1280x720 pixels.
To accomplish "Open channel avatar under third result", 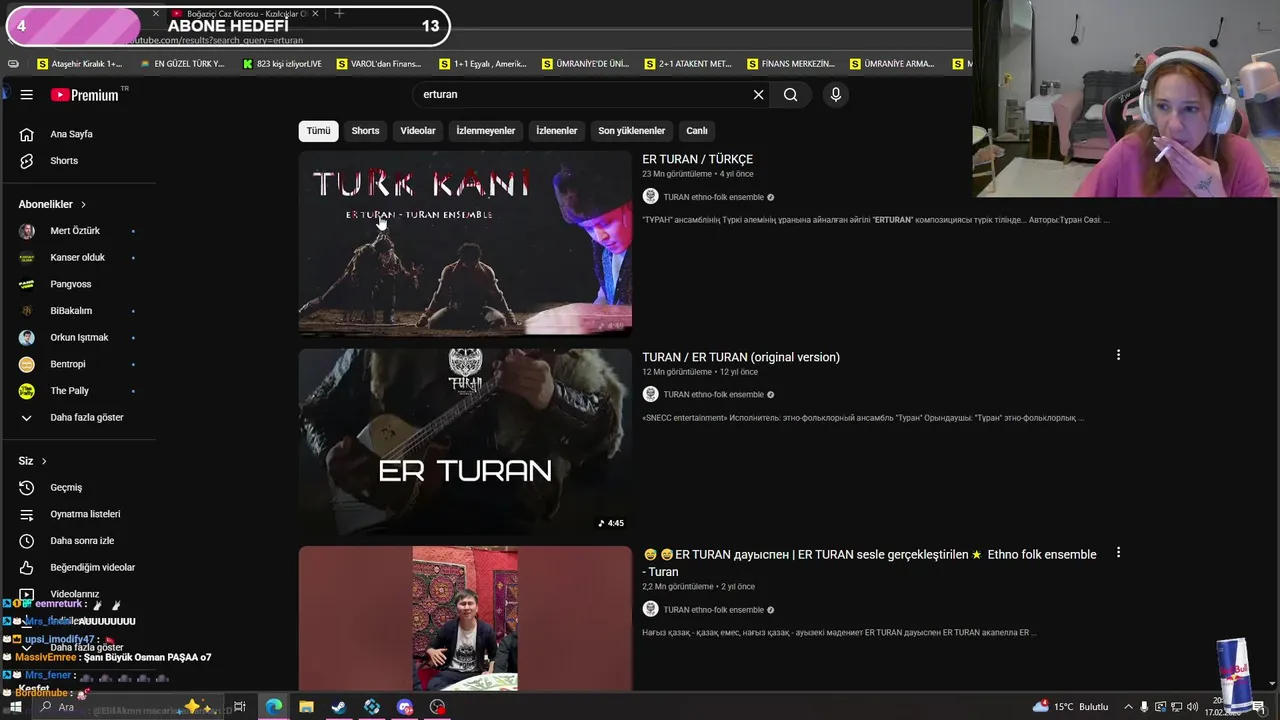I will [650, 609].
